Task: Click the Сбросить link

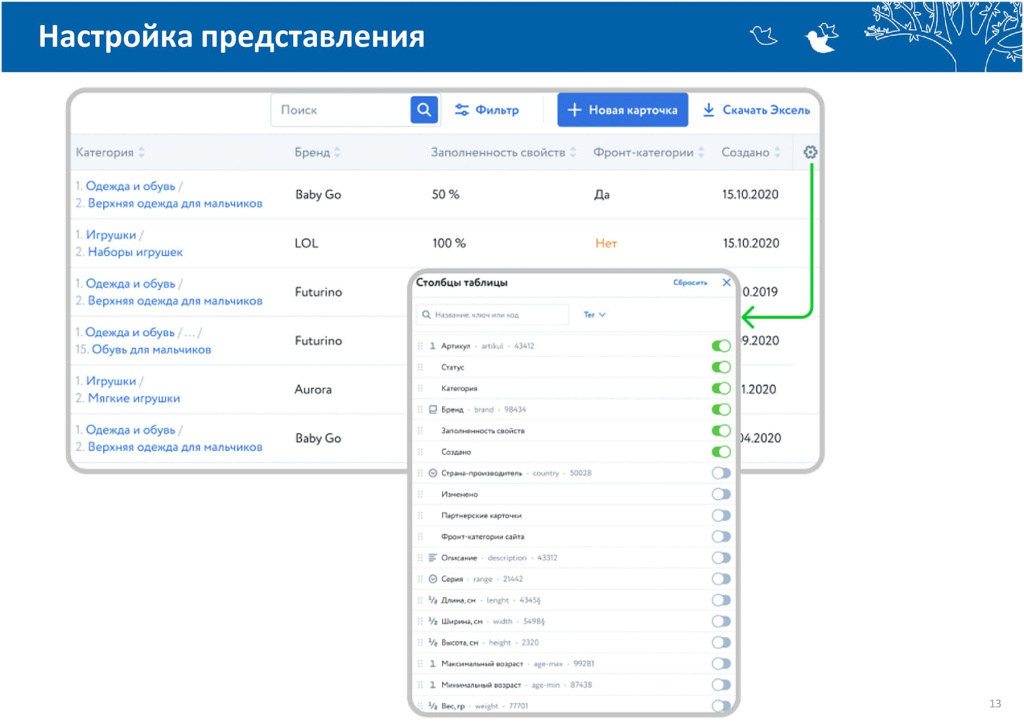Action: pos(690,283)
